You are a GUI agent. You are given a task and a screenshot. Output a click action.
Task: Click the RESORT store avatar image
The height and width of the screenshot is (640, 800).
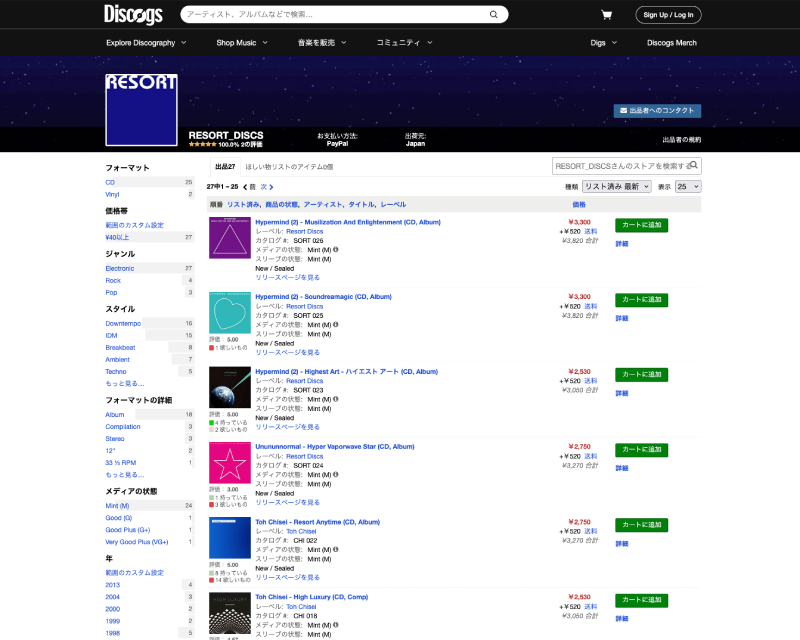click(140, 107)
